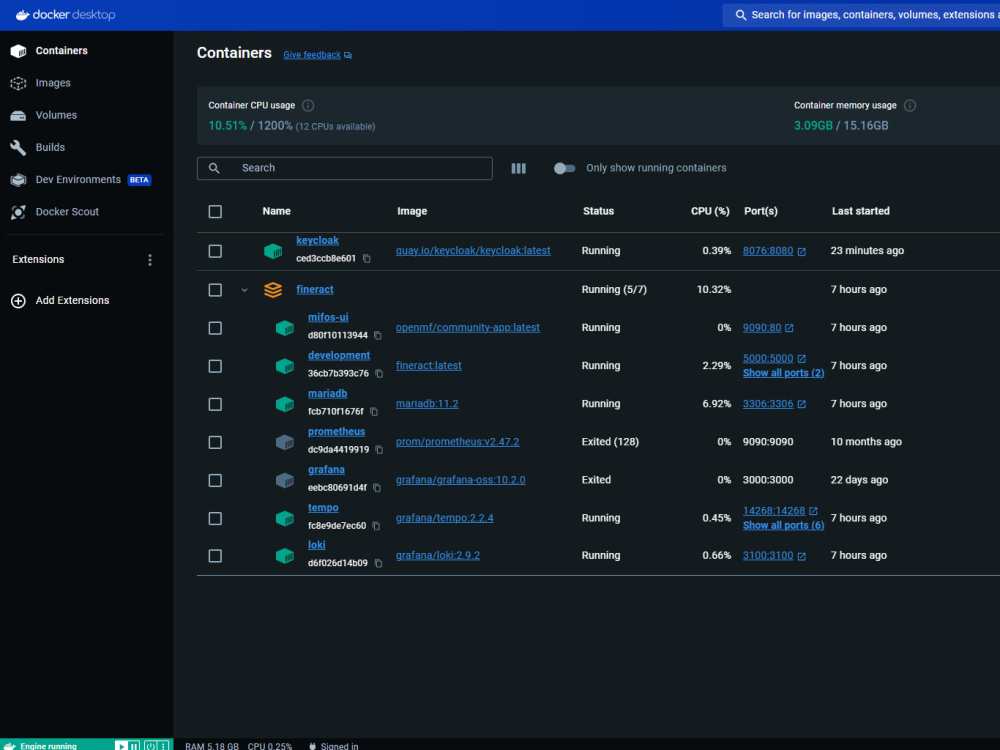Viewport: 1000px width, 750px height.
Task: Open the mifos-ui container link
Action: point(328,318)
